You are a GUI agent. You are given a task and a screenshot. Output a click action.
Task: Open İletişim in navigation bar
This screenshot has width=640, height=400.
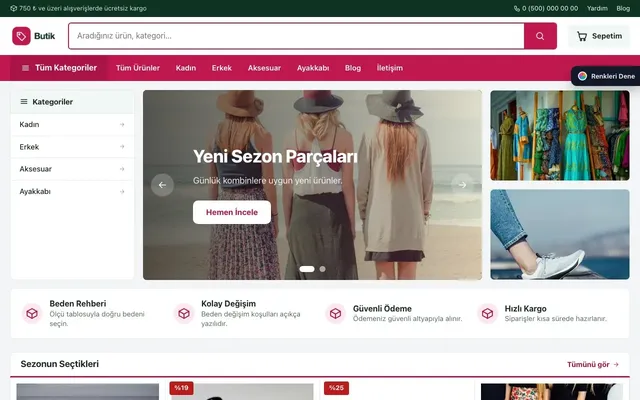coord(389,68)
